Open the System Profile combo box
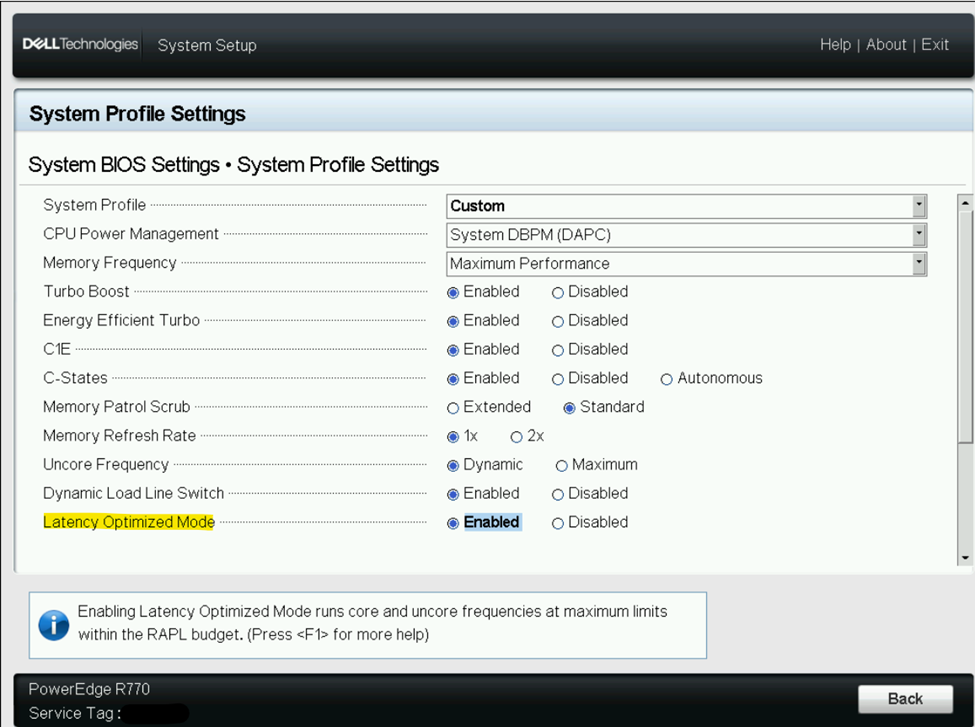975x727 pixels. [x=680, y=206]
